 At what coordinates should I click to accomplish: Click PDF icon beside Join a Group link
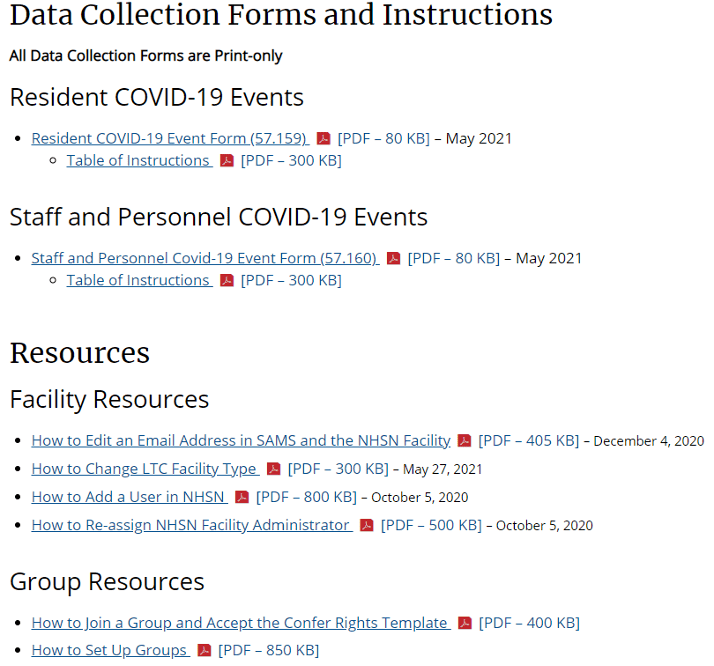point(464,623)
